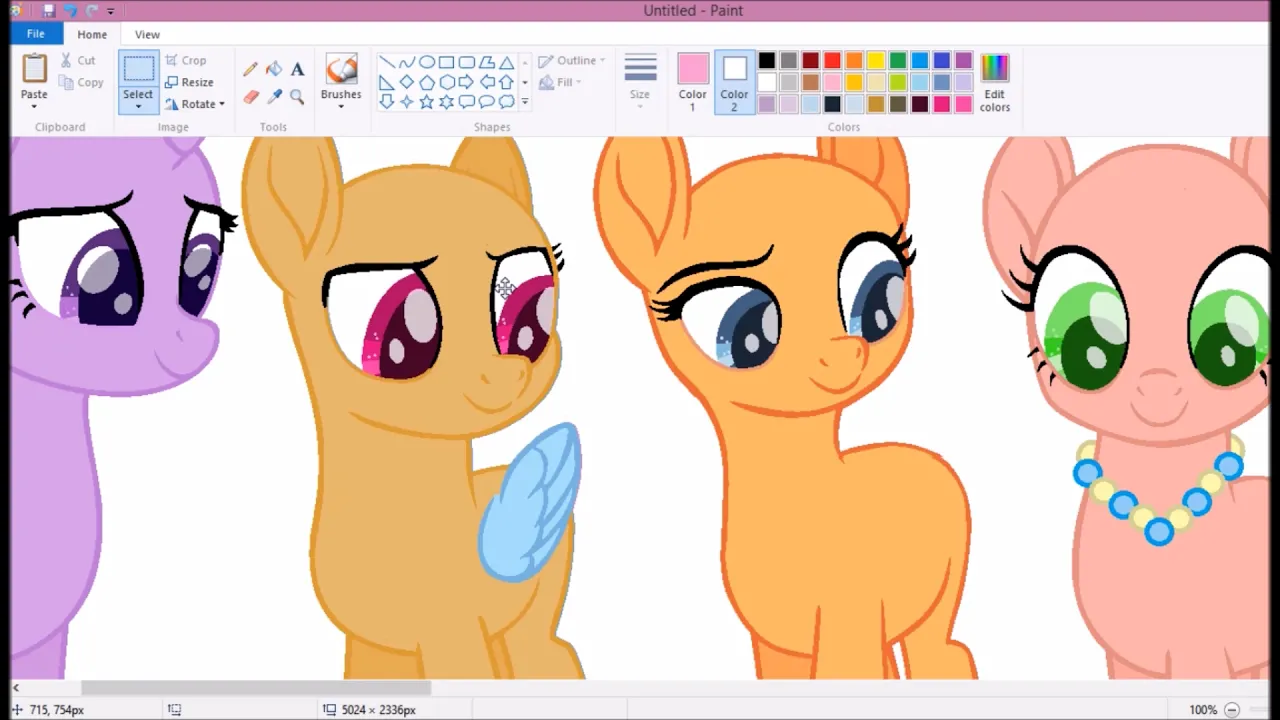Choose the Four-point star shape
Image resolution: width=1280 pixels, height=720 pixels.
tap(407, 102)
